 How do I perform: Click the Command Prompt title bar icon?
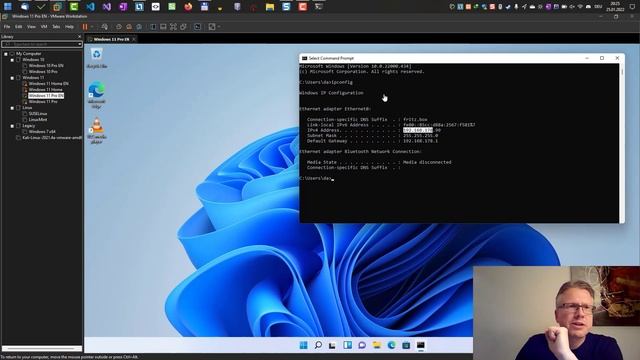click(304, 58)
